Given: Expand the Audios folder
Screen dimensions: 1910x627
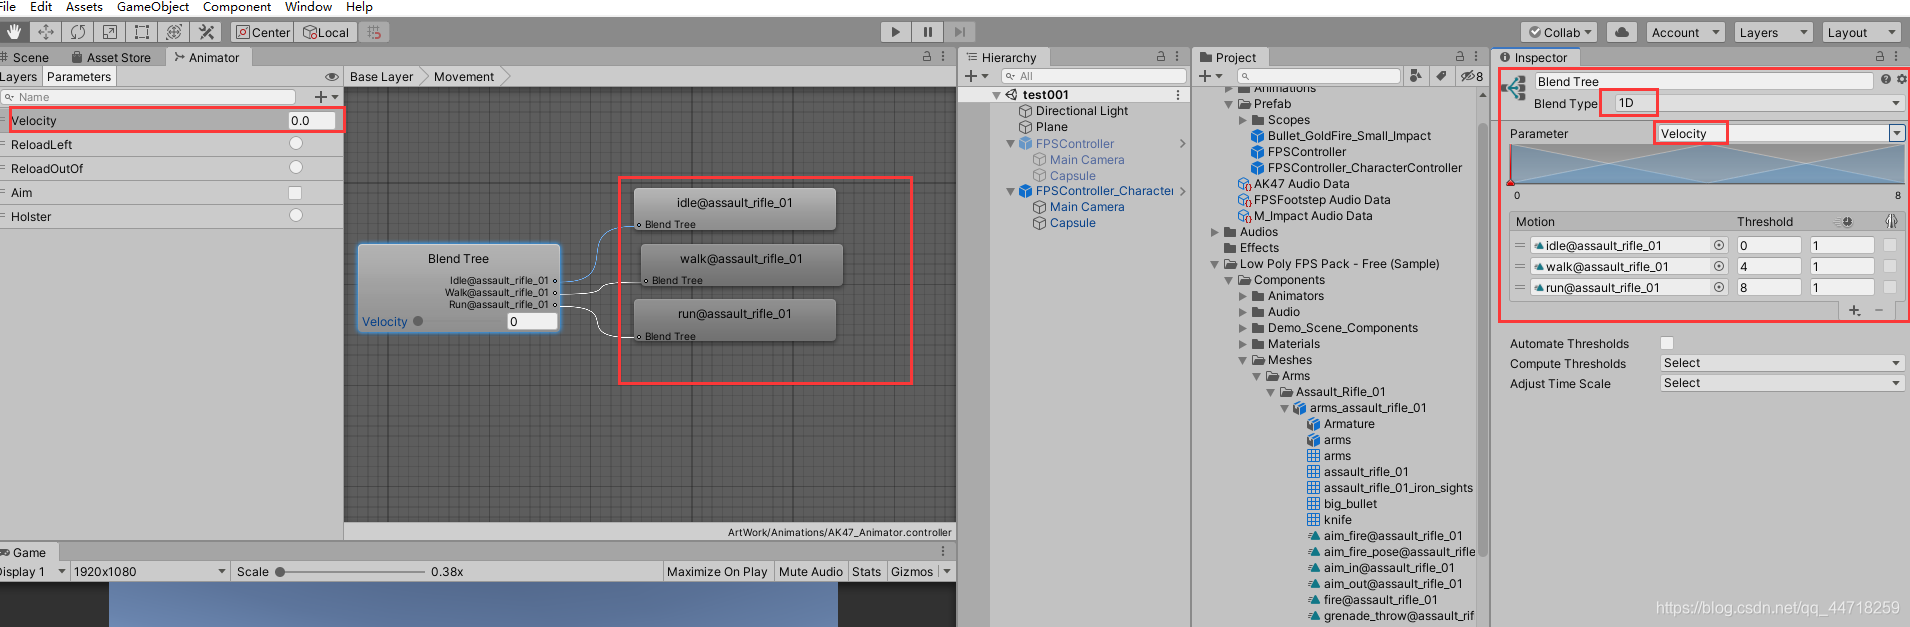Looking at the screenshot, I should pyautogui.click(x=1215, y=232).
